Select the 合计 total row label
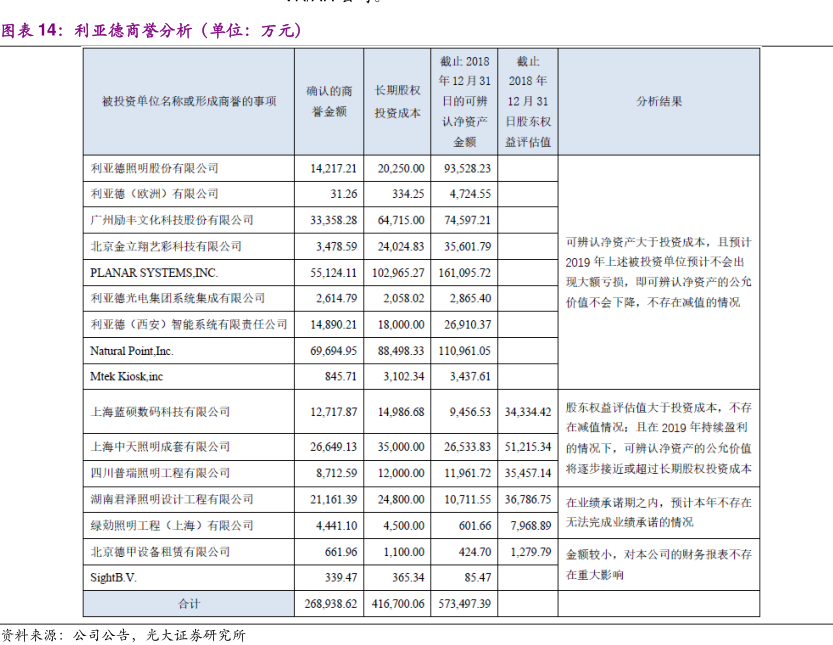The image size is (833, 645). 189,603
